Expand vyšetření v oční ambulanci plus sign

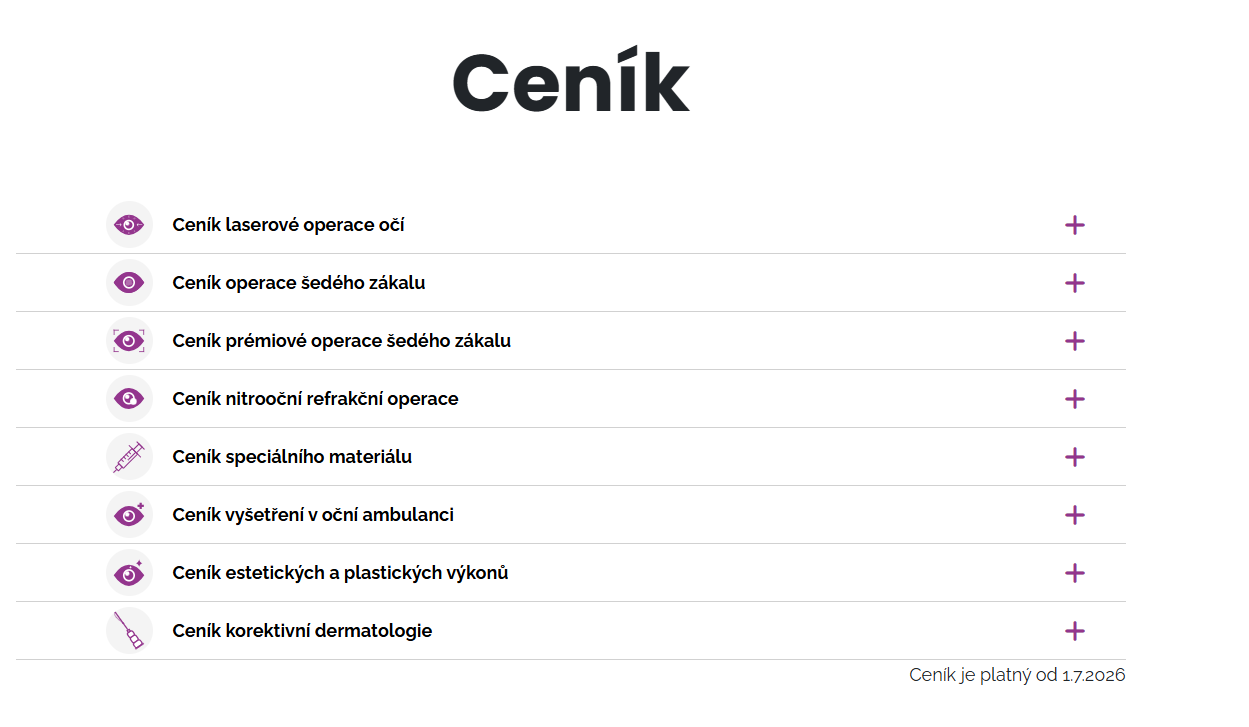[1075, 515]
